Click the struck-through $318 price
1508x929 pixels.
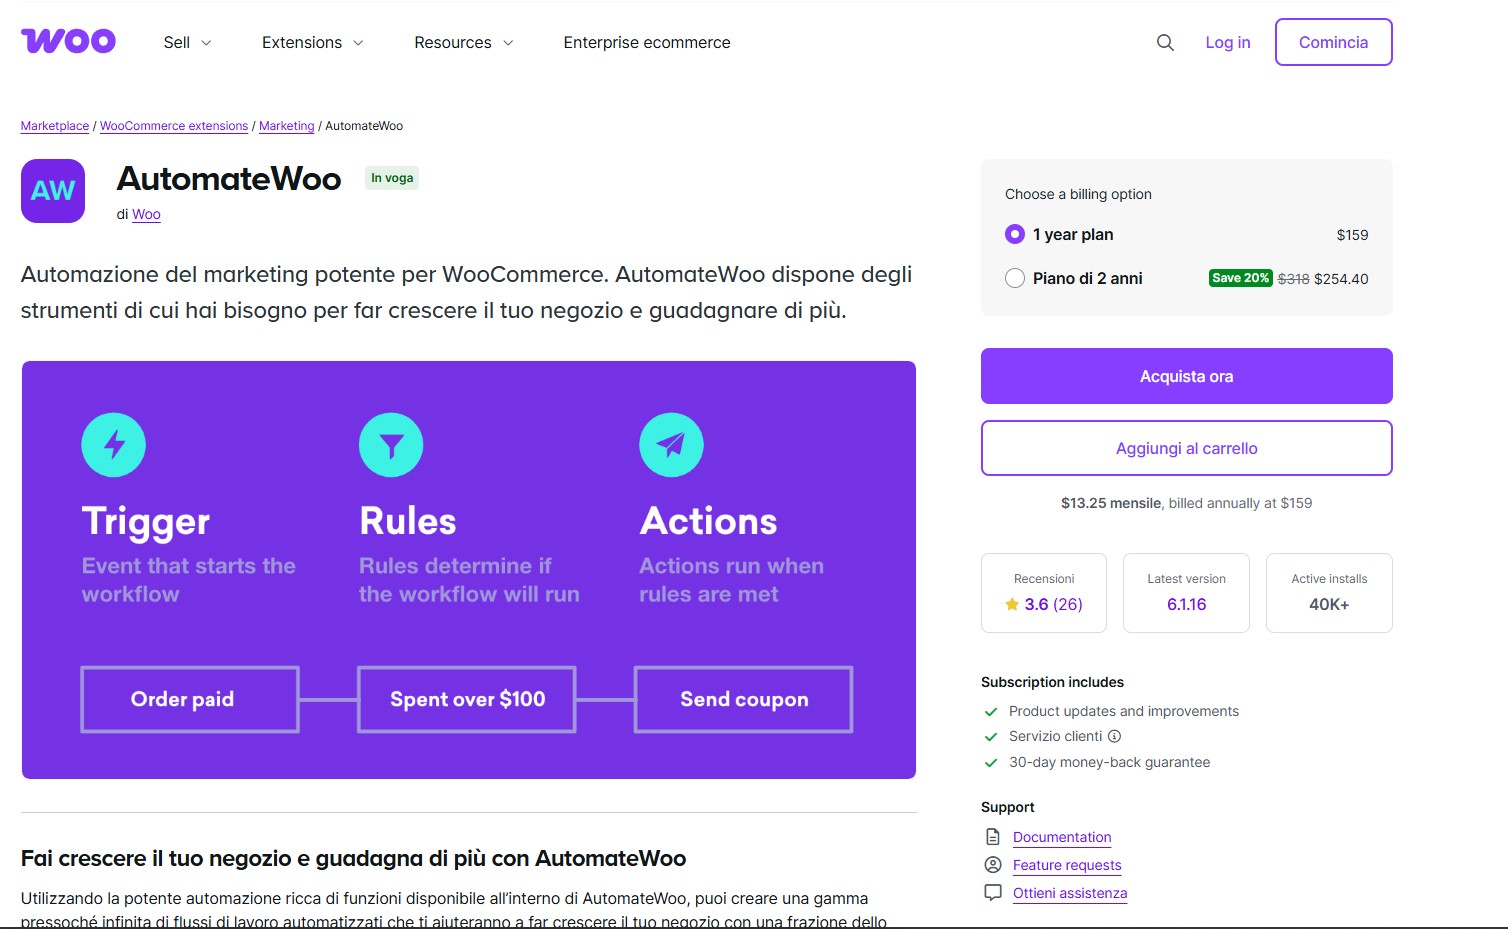point(1293,279)
